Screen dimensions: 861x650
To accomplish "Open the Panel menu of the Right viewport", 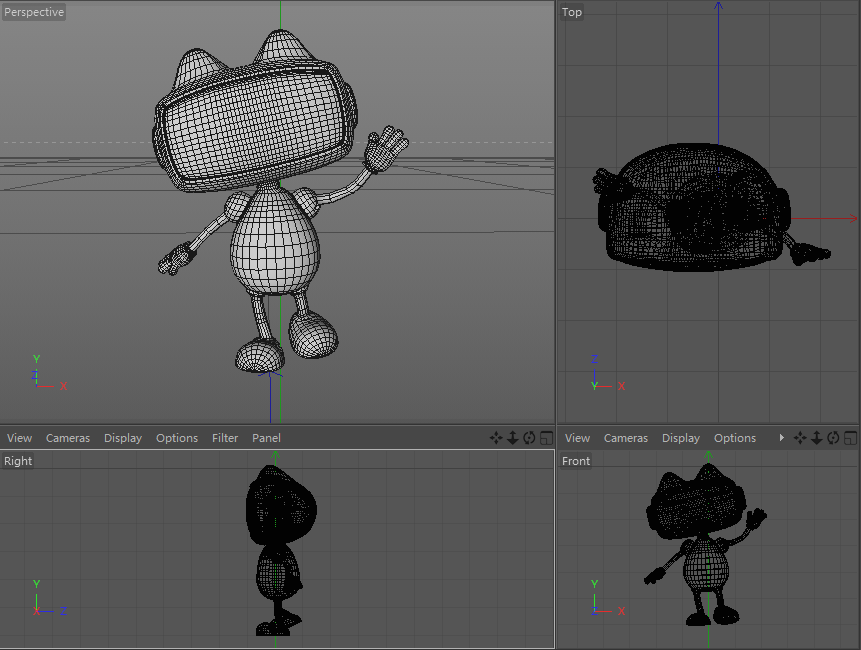I will point(266,438).
